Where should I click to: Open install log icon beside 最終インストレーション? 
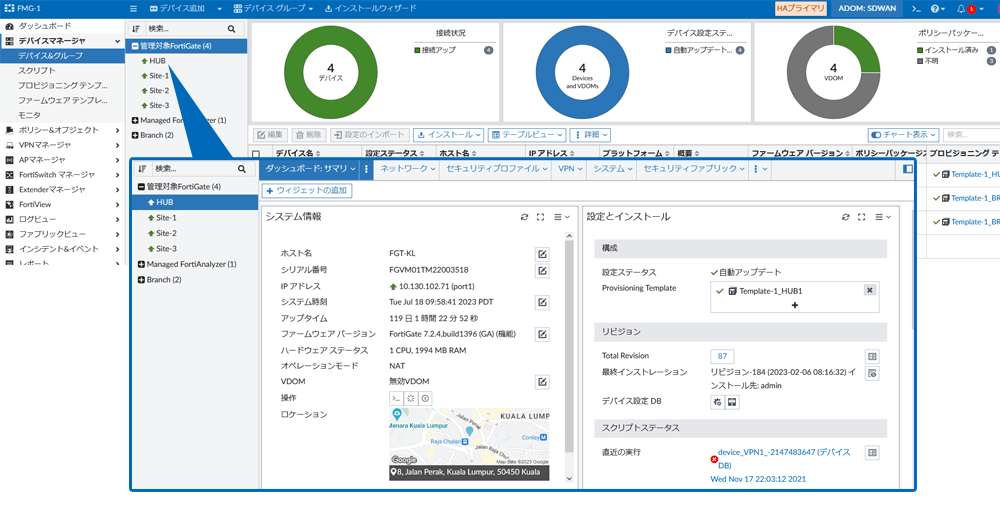coord(872,372)
